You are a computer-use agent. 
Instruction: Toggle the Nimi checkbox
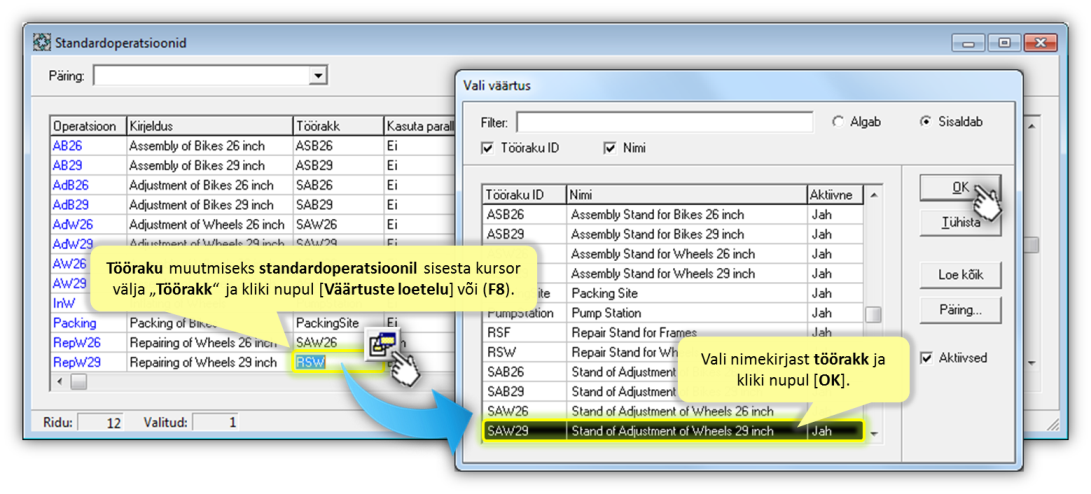point(610,148)
